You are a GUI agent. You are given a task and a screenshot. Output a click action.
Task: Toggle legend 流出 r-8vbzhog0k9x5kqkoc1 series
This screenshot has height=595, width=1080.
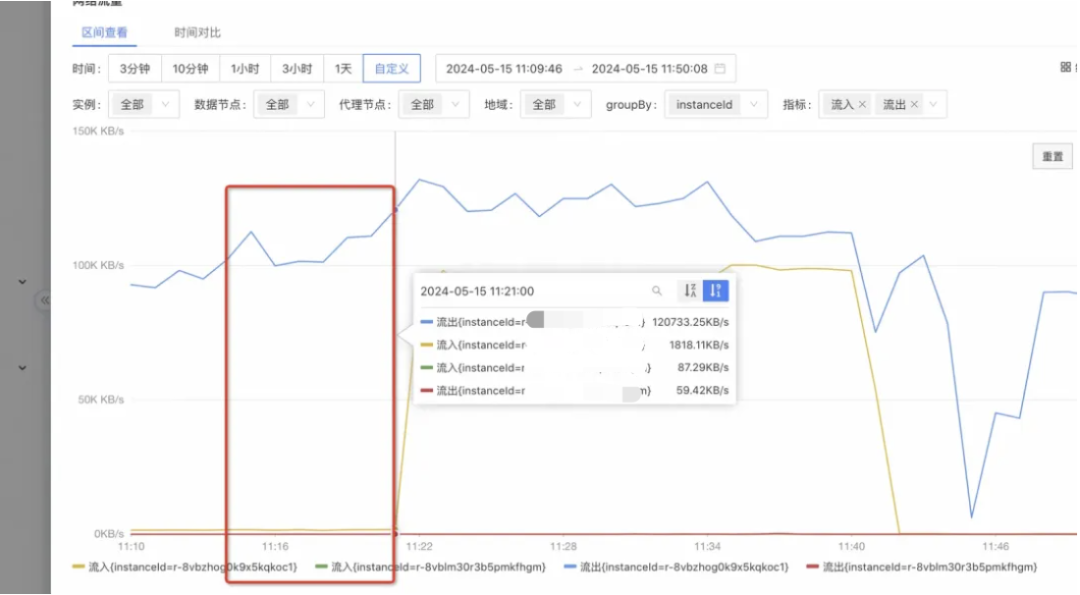point(676,567)
